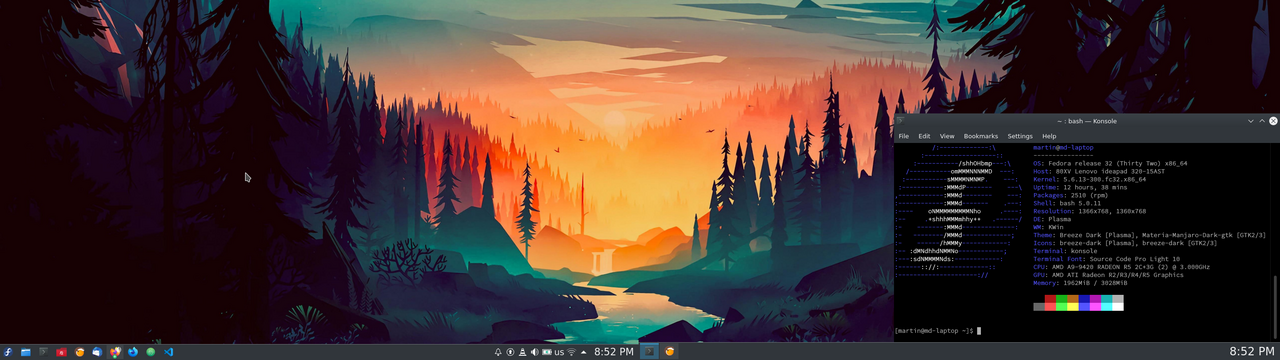
Task: Open the Wi-Fi network tray icon
Action: (x=572, y=352)
